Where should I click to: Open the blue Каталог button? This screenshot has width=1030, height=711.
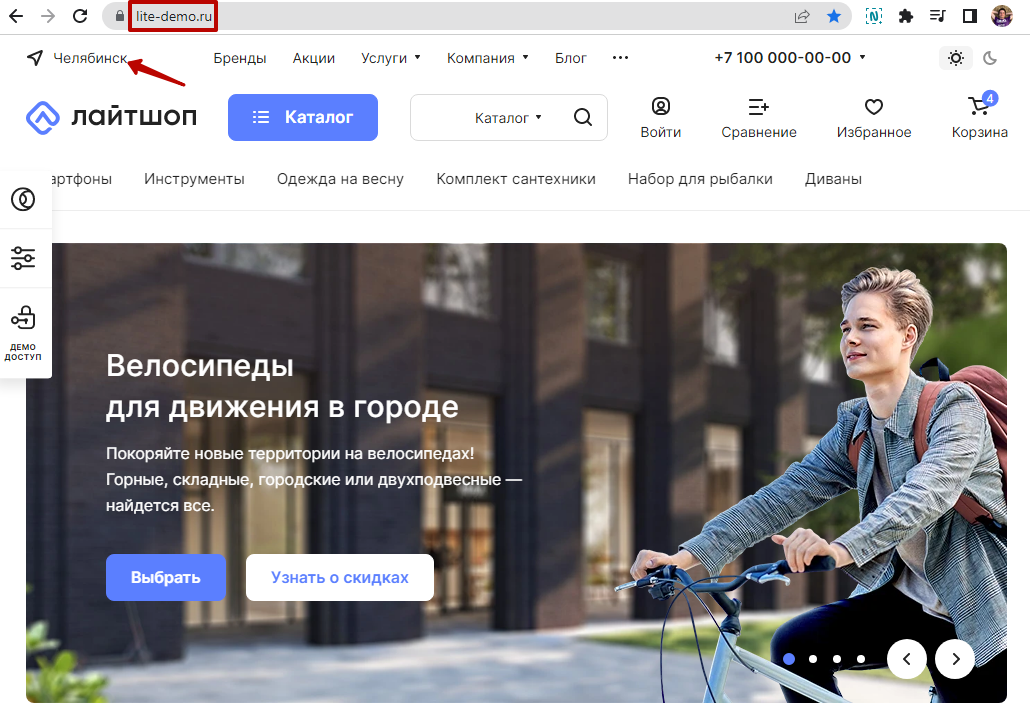(x=303, y=117)
